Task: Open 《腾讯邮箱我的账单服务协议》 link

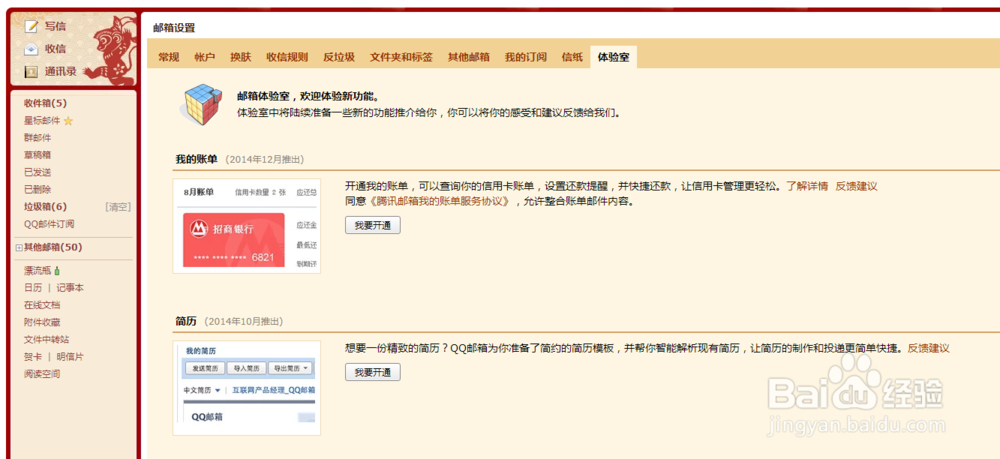Action: click(438, 201)
